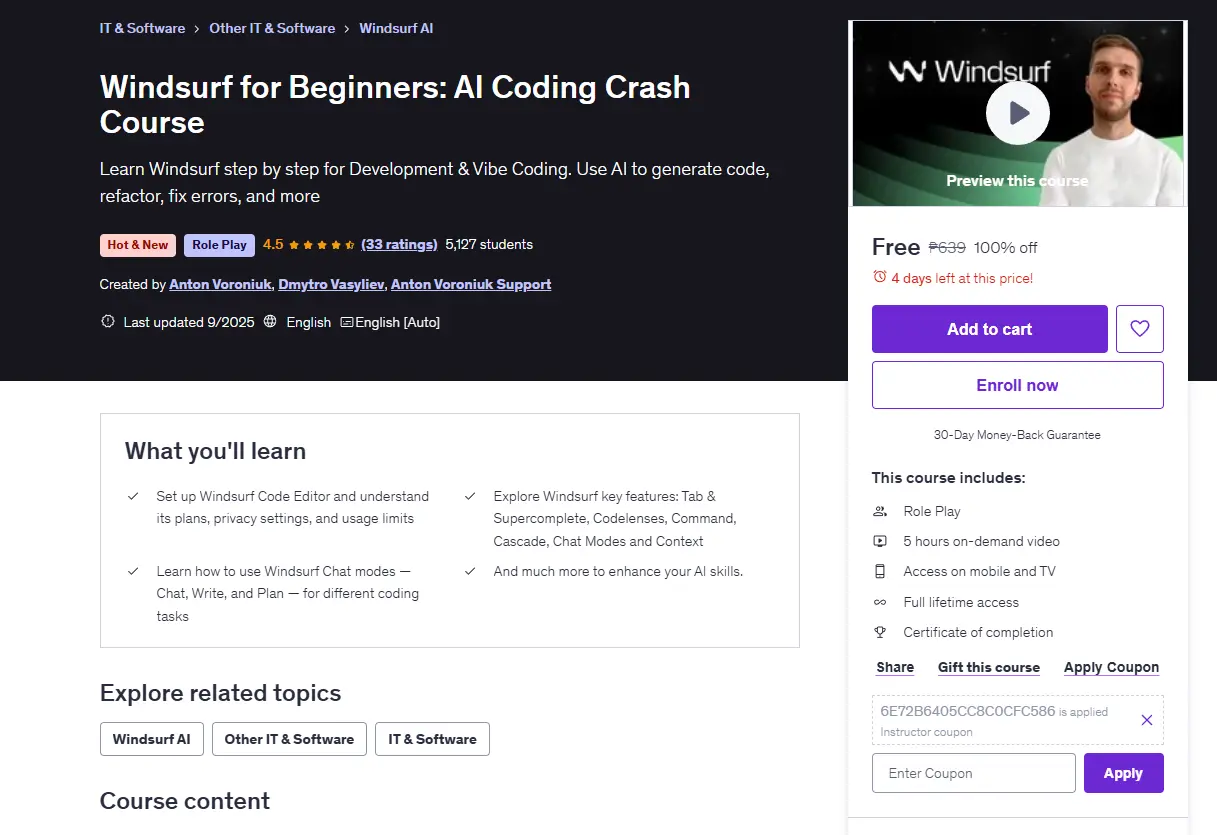Open Other IT & Software breadcrumb link
Screen dimensions: 1217x835
click(x=272, y=28)
